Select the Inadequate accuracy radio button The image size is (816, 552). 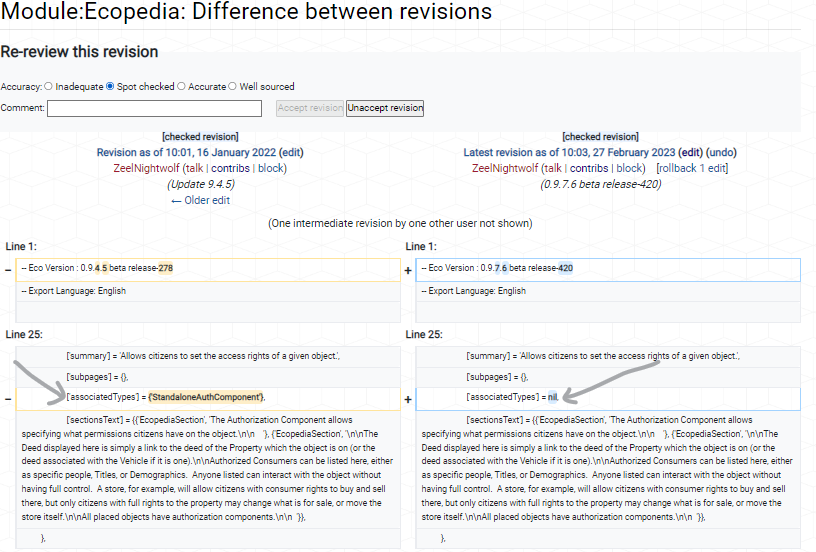click(48, 86)
